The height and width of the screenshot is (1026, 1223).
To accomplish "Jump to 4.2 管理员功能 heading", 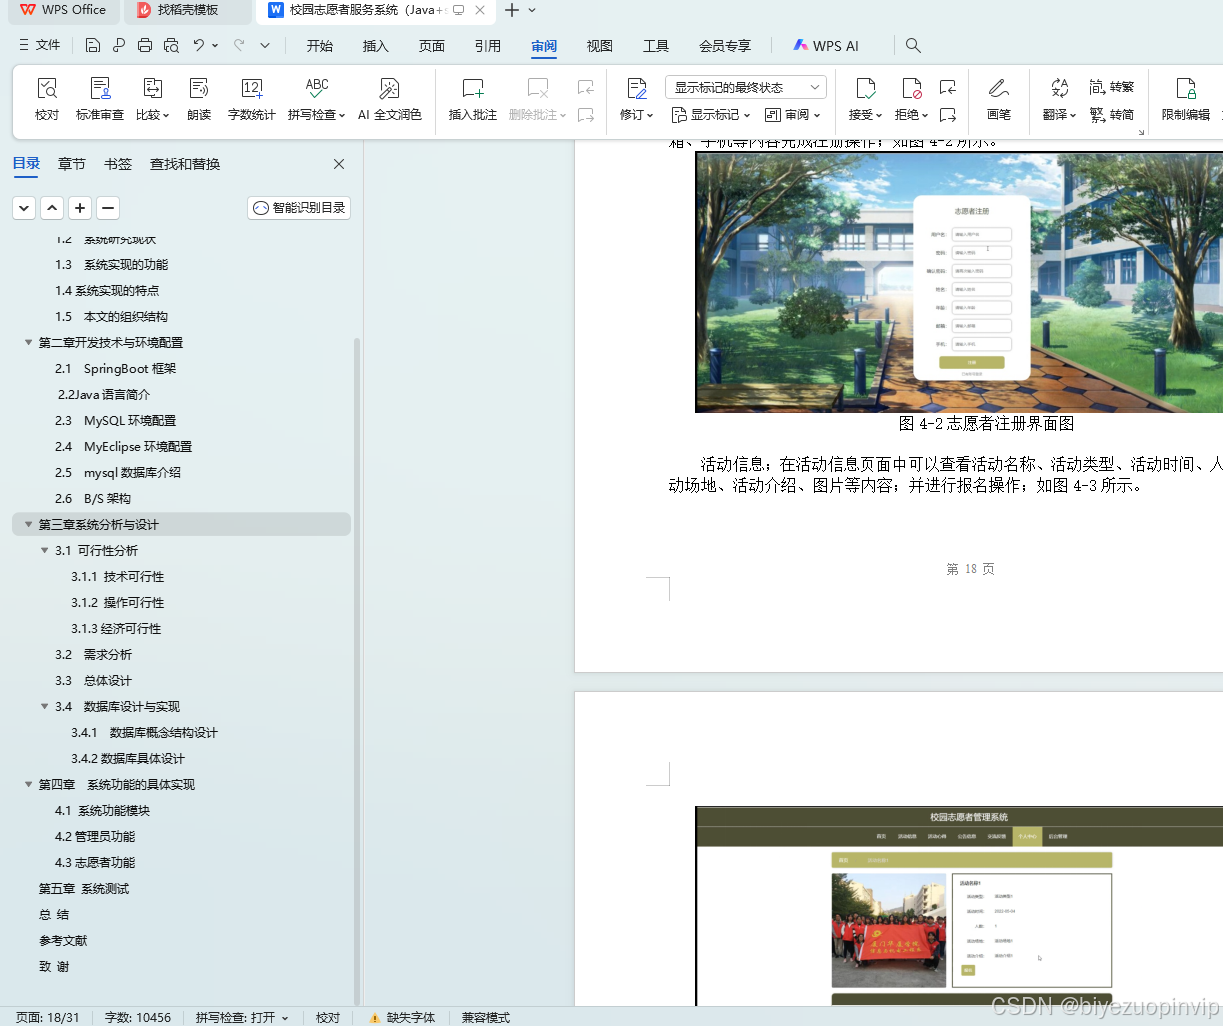I will [95, 836].
